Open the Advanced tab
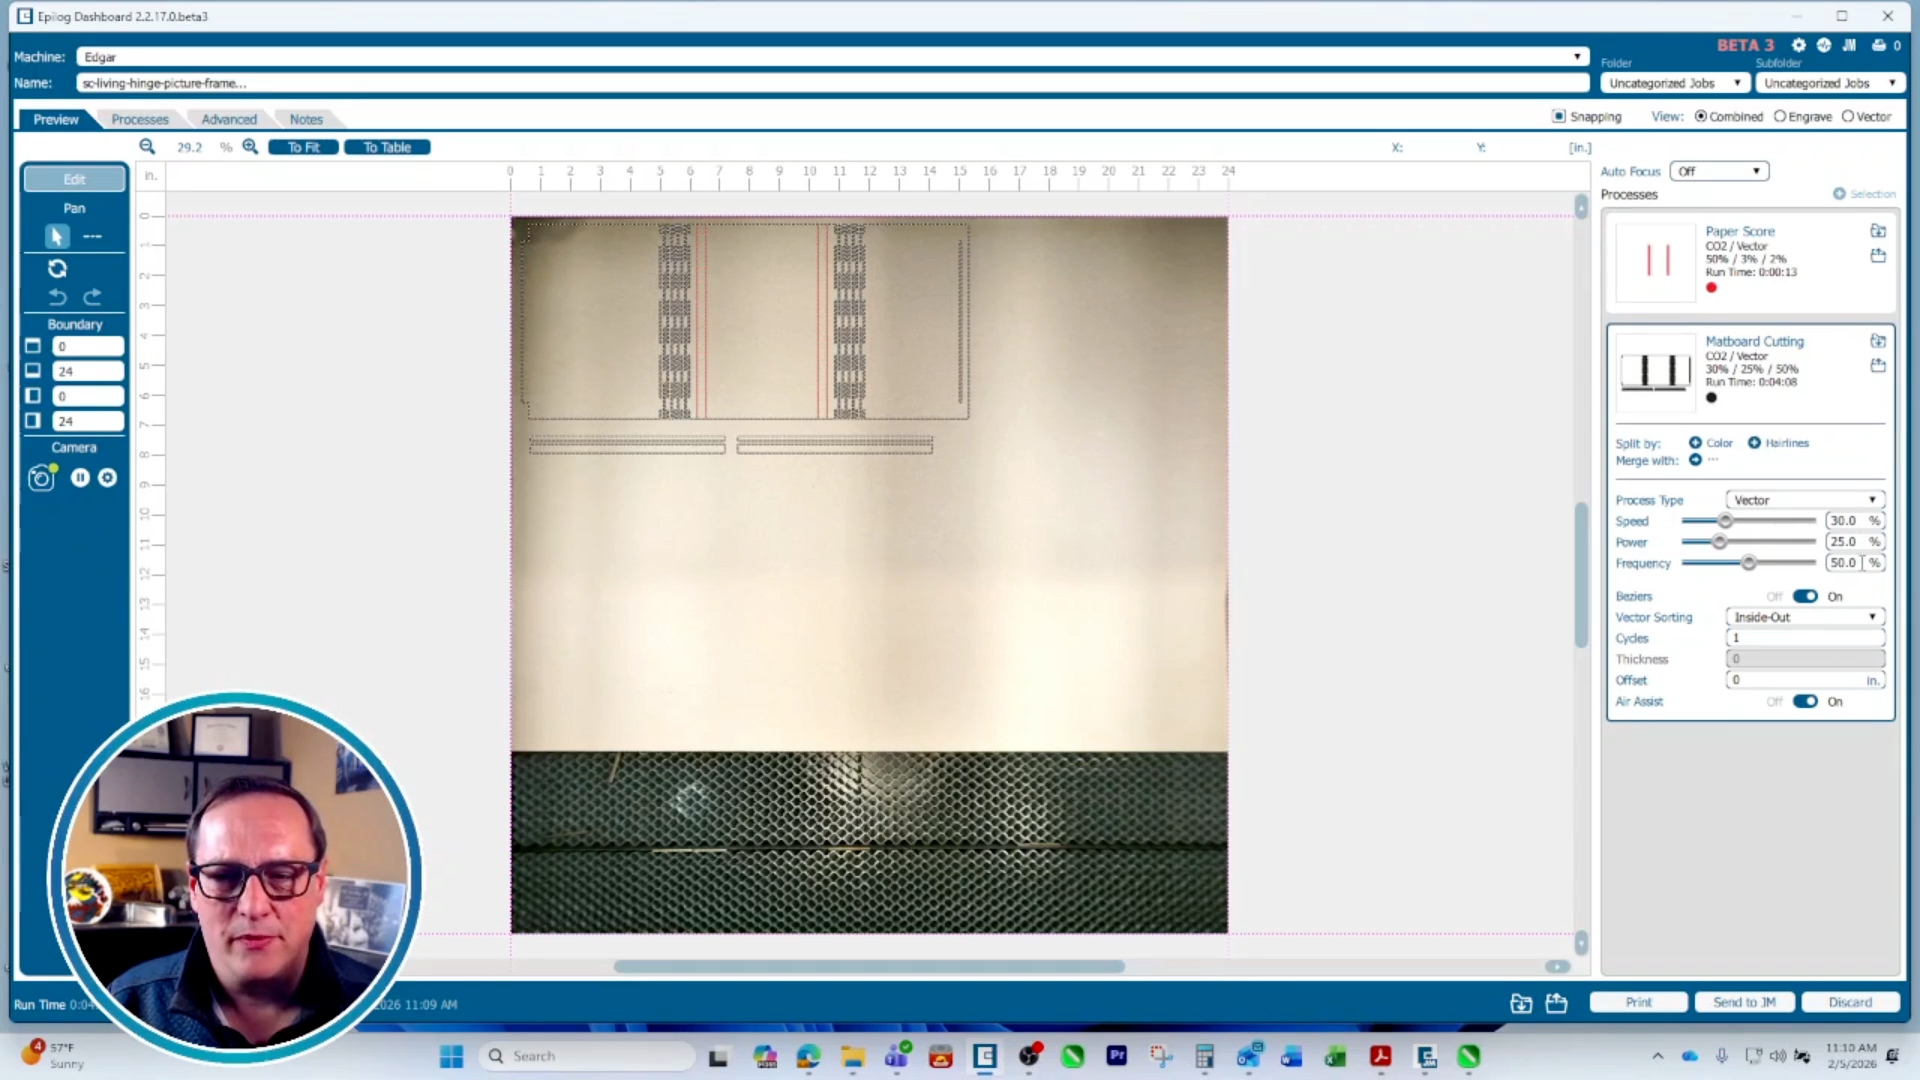 tap(229, 119)
